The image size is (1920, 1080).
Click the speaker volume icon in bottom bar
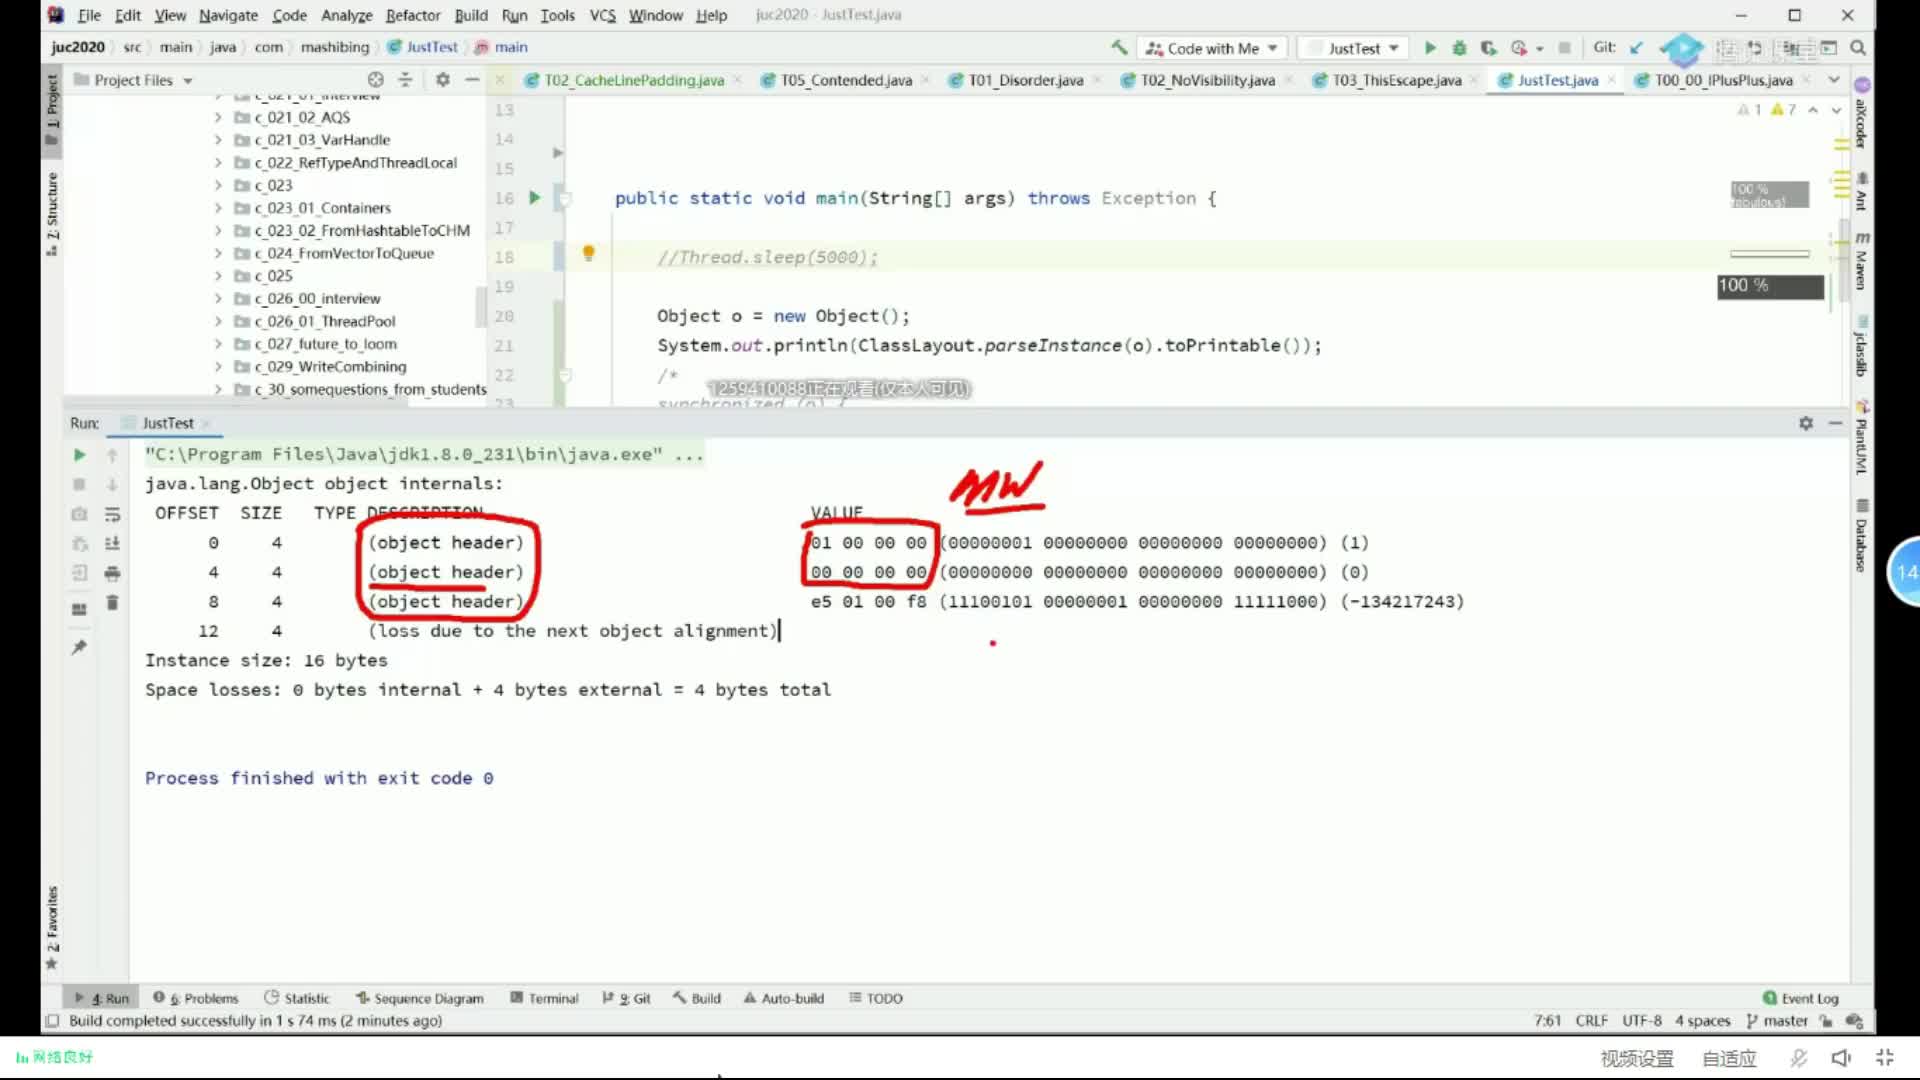point(1841,1058)
